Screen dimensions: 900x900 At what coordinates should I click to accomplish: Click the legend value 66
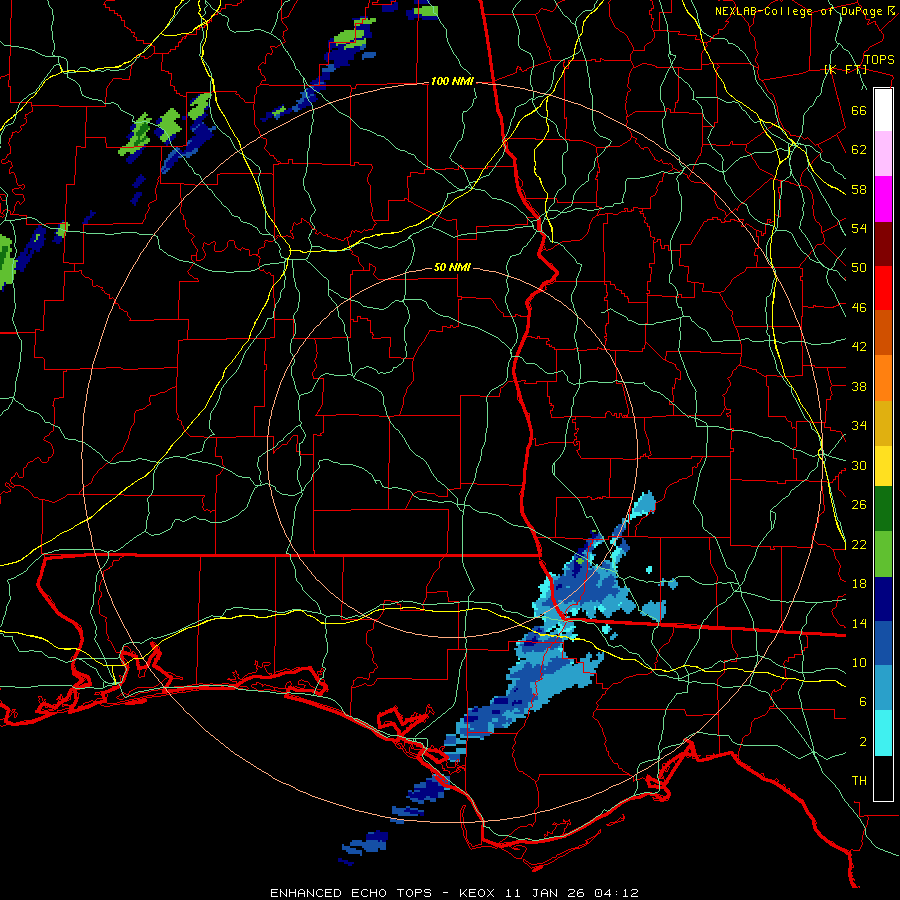pyautogui.click(x=859, y=110)
